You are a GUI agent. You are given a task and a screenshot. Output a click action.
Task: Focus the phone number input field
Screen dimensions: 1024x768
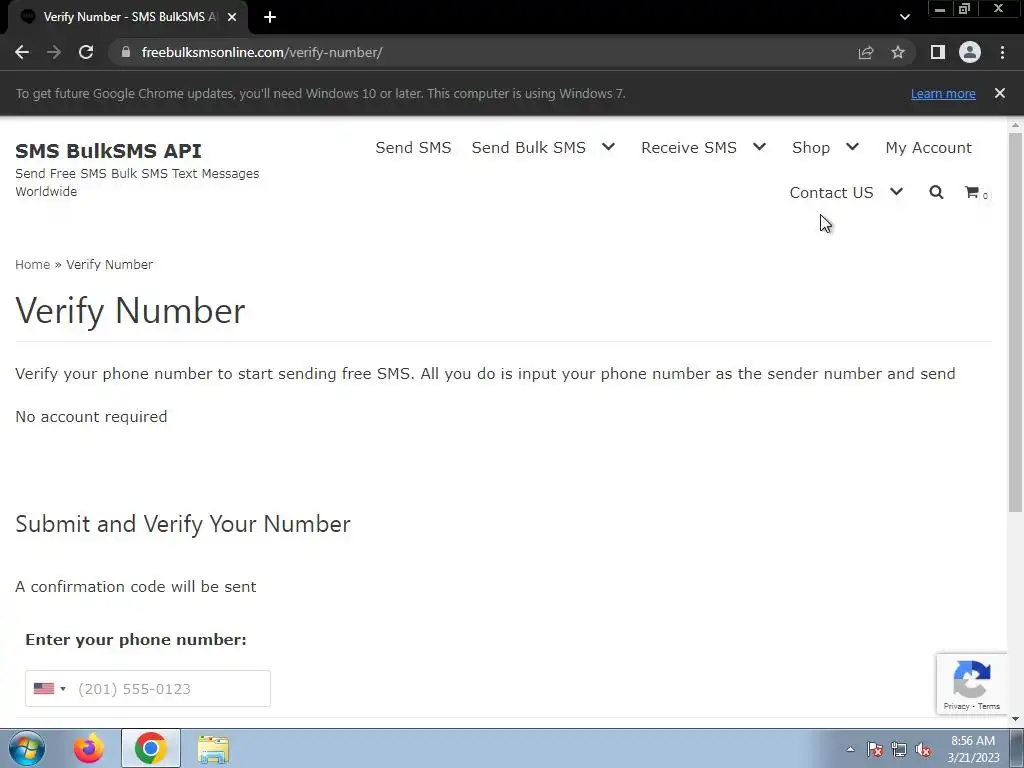pyautogui.click(x=148, y=688)
